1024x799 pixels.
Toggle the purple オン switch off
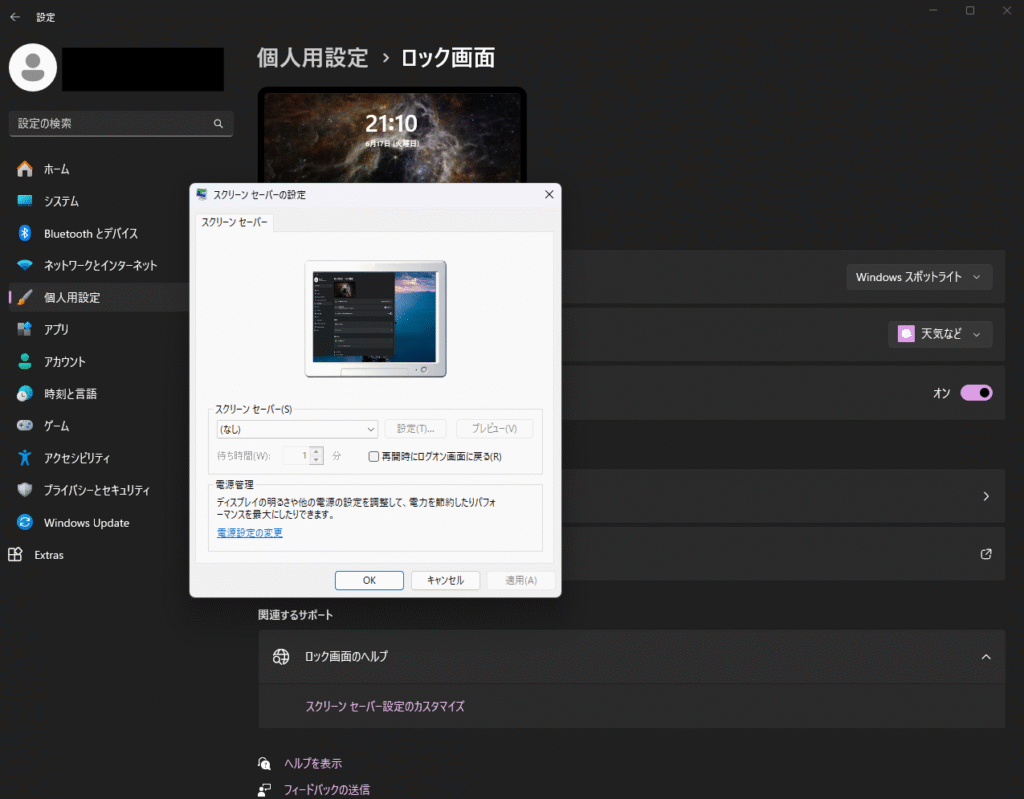(976, 393)
